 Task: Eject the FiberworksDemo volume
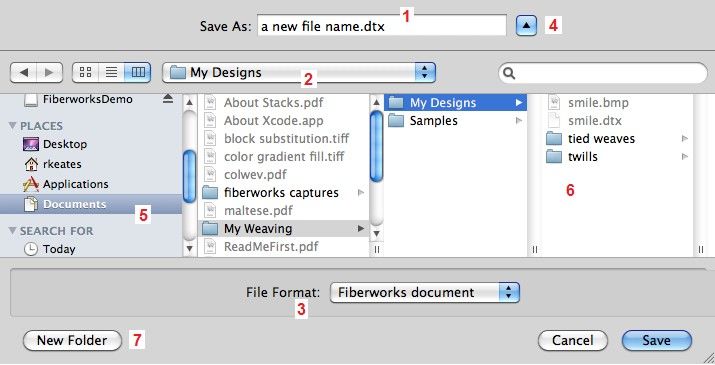click(x=168, y=99)
